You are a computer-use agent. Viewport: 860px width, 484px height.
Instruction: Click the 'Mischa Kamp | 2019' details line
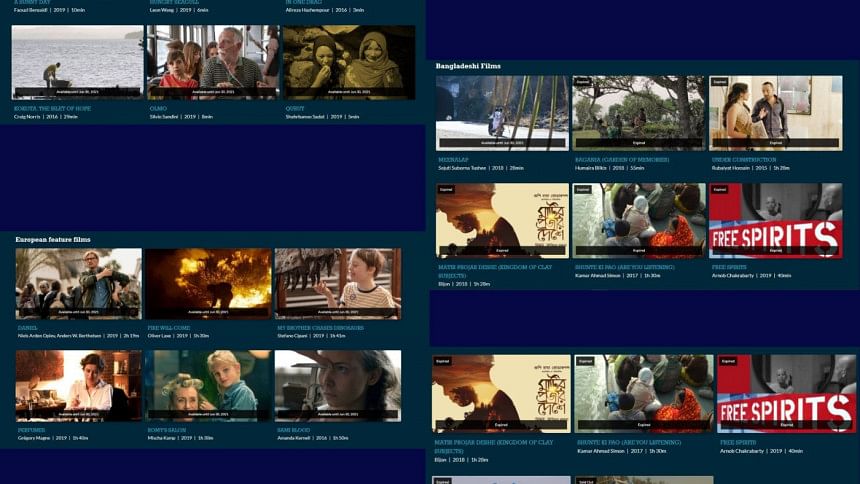(180, 438)
